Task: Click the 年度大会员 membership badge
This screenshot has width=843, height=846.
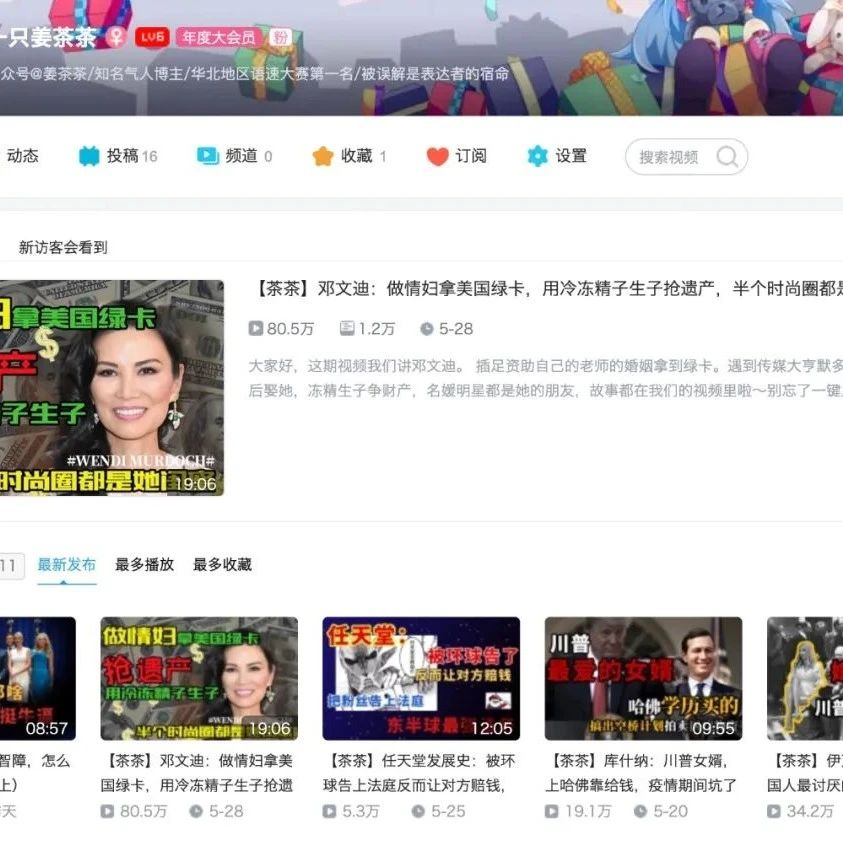Action: click(218, 37)
